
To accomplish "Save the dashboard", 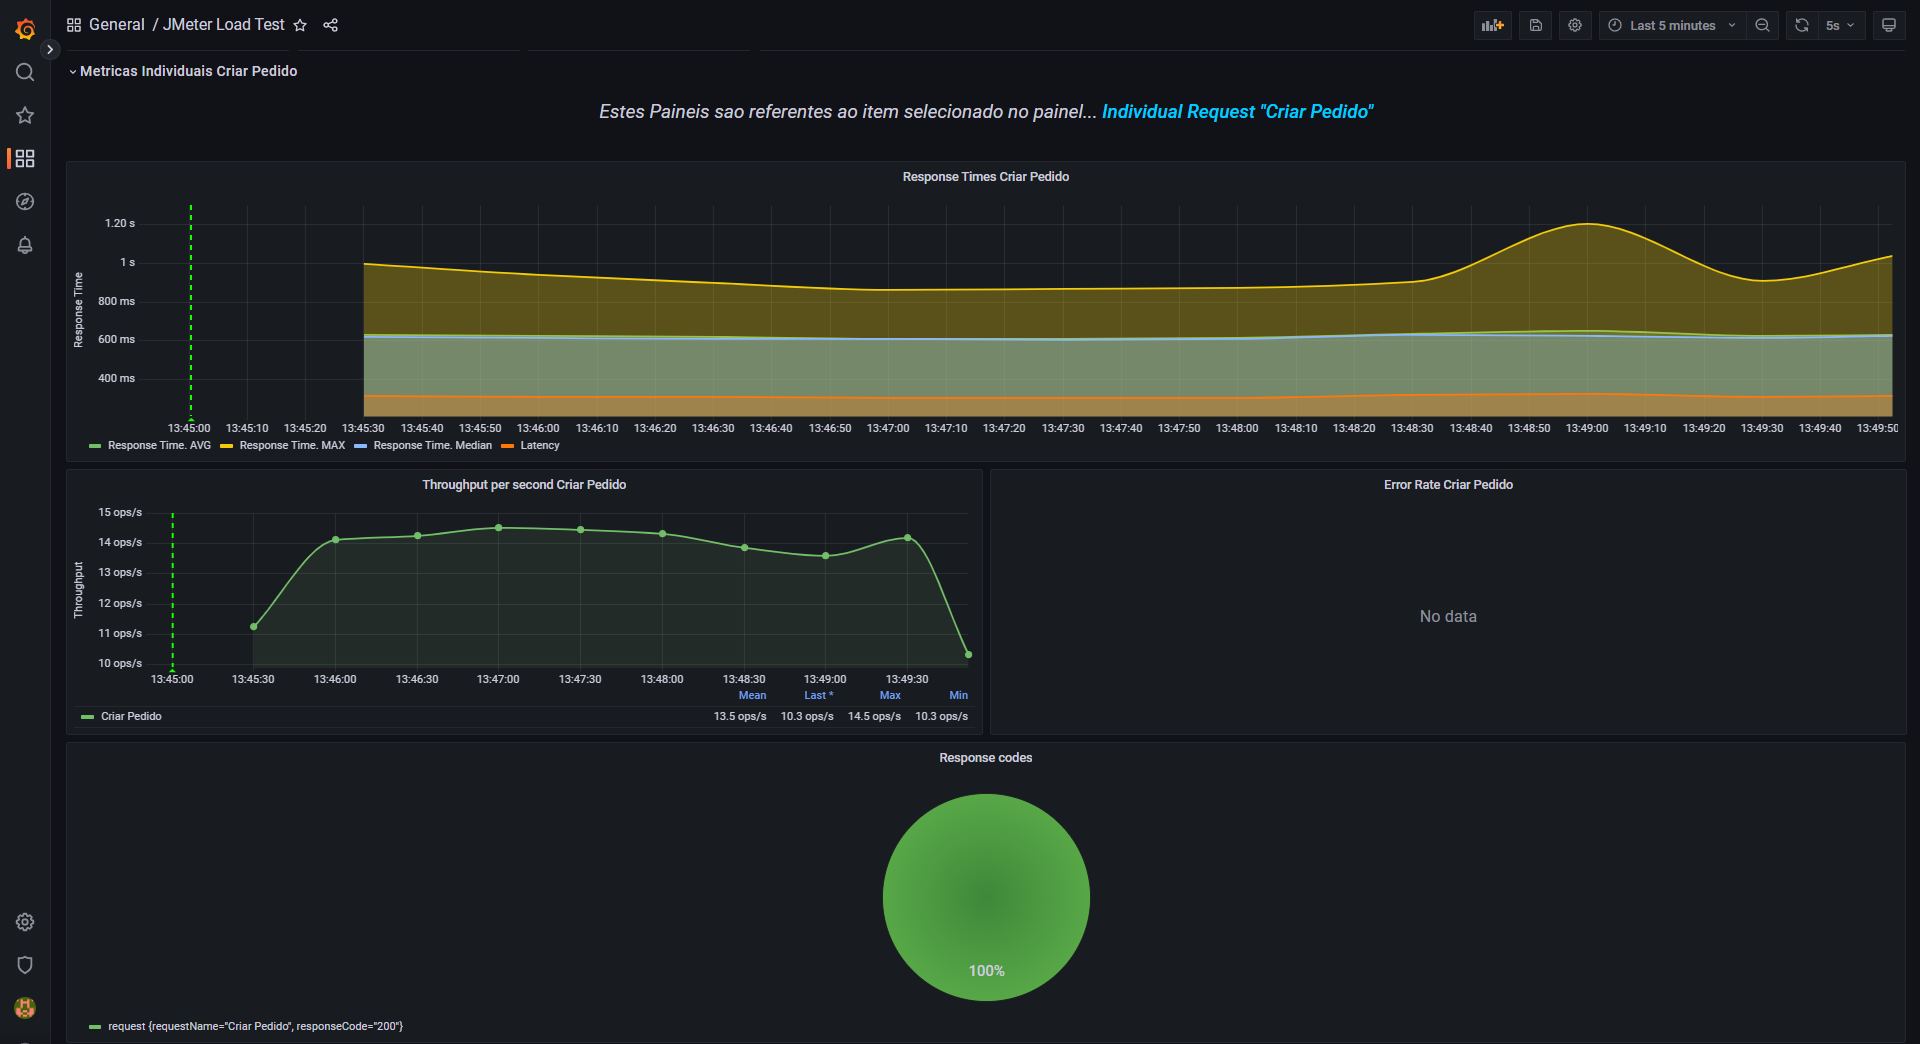I will pos(1535,25).
